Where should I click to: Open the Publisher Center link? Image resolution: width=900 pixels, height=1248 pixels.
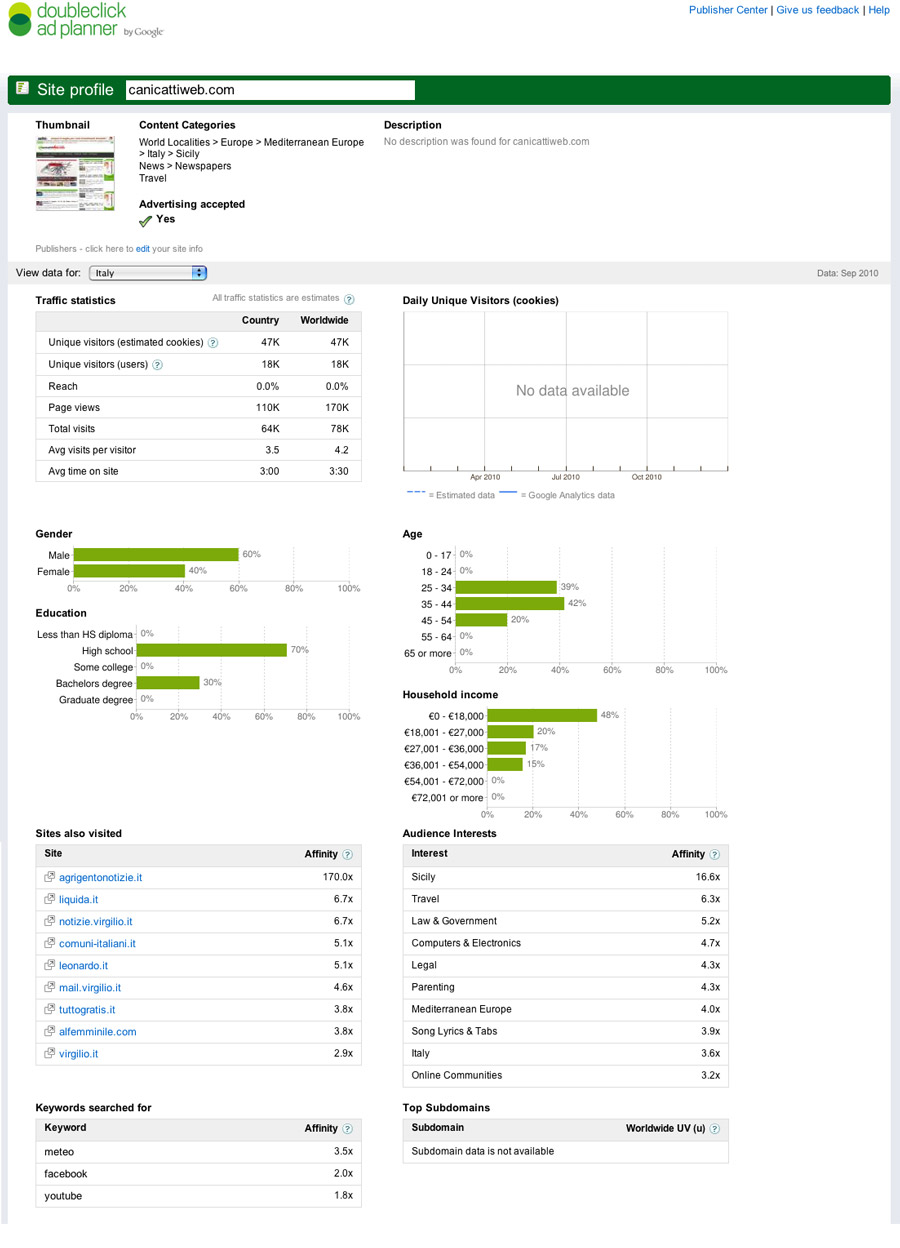click(728, 10)
